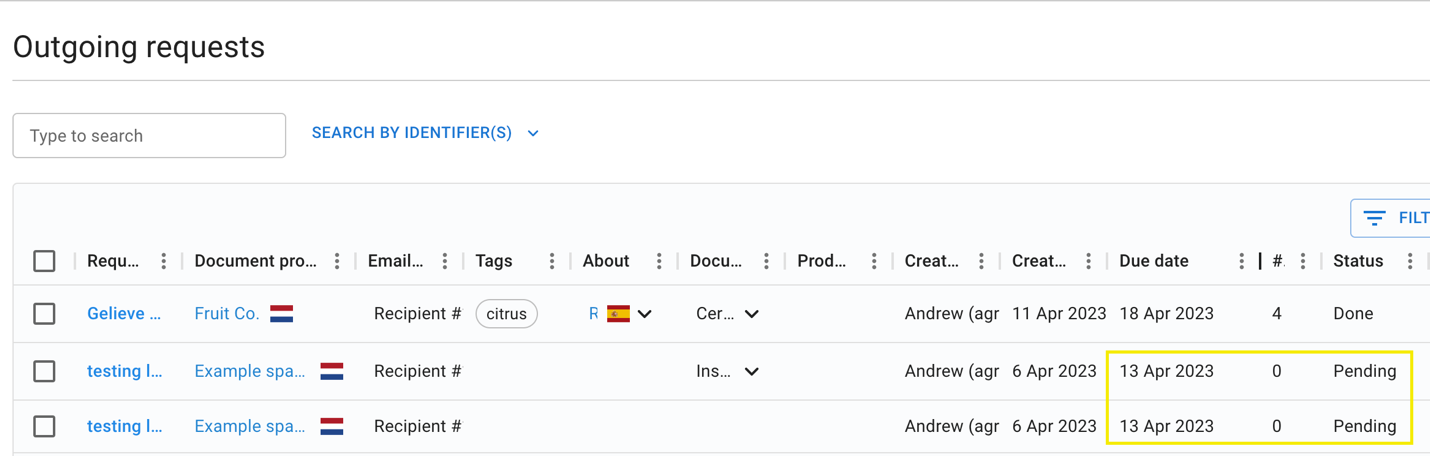Expand the Search by identifier(s) dropdown
This screenshot has width=1430, height=456.
(425, 133)
